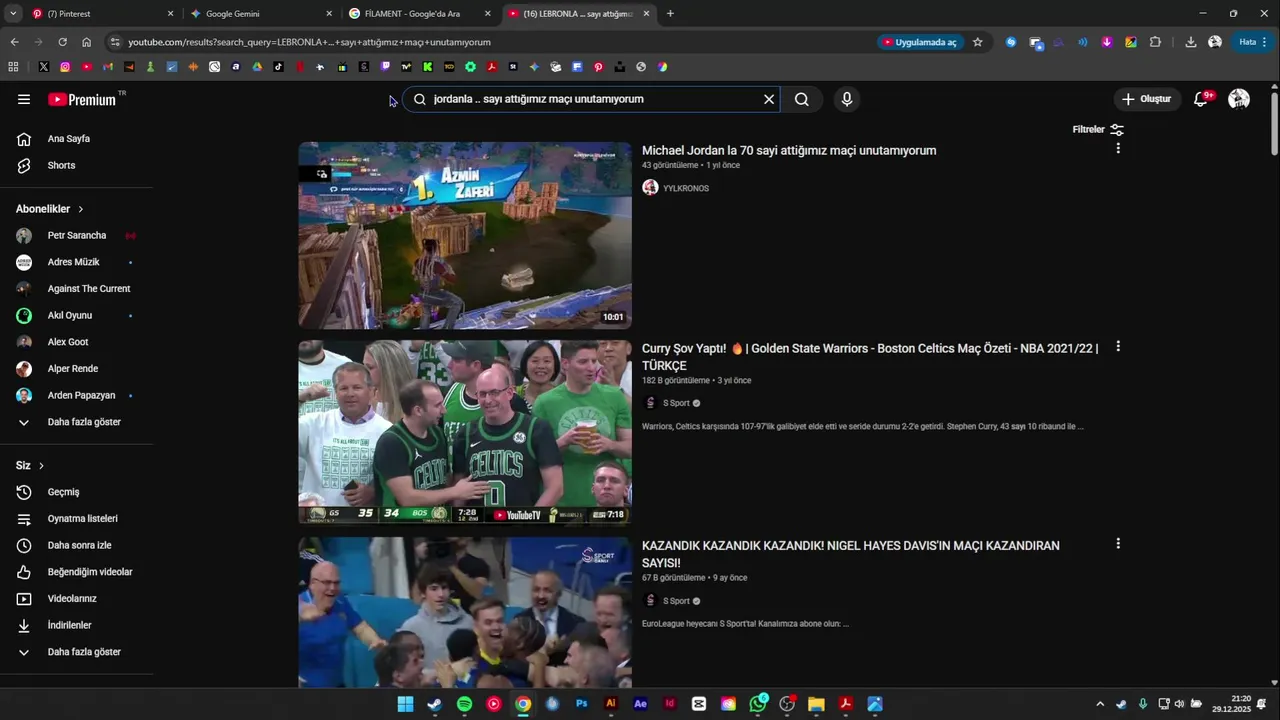Go to browser home page
Viewport: 1280px width, 720px height.
pos(87,42)
